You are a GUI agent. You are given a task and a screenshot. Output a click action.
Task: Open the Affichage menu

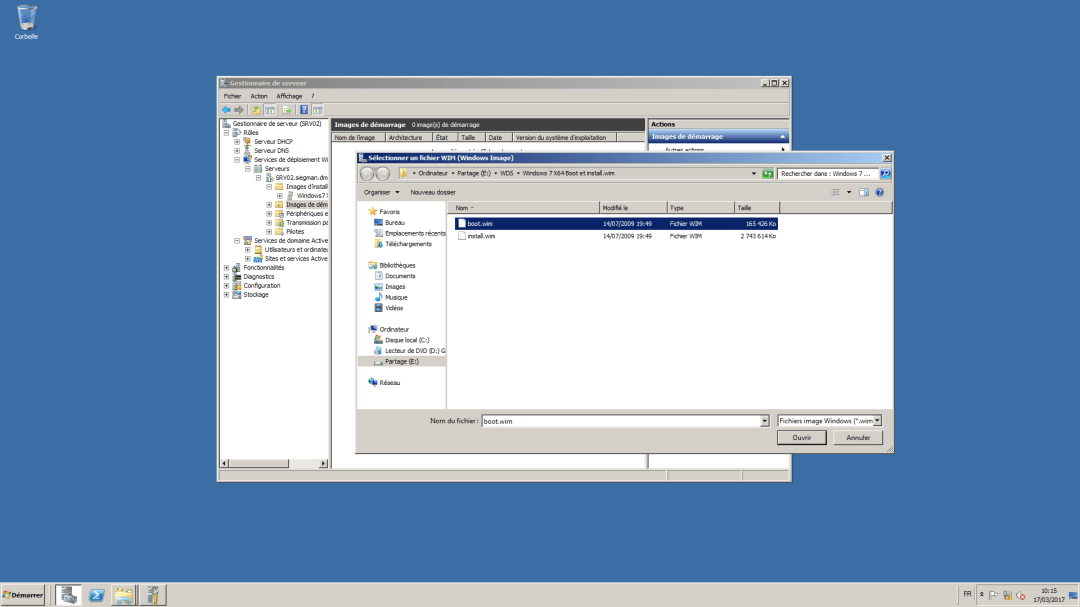coord(289,96)
